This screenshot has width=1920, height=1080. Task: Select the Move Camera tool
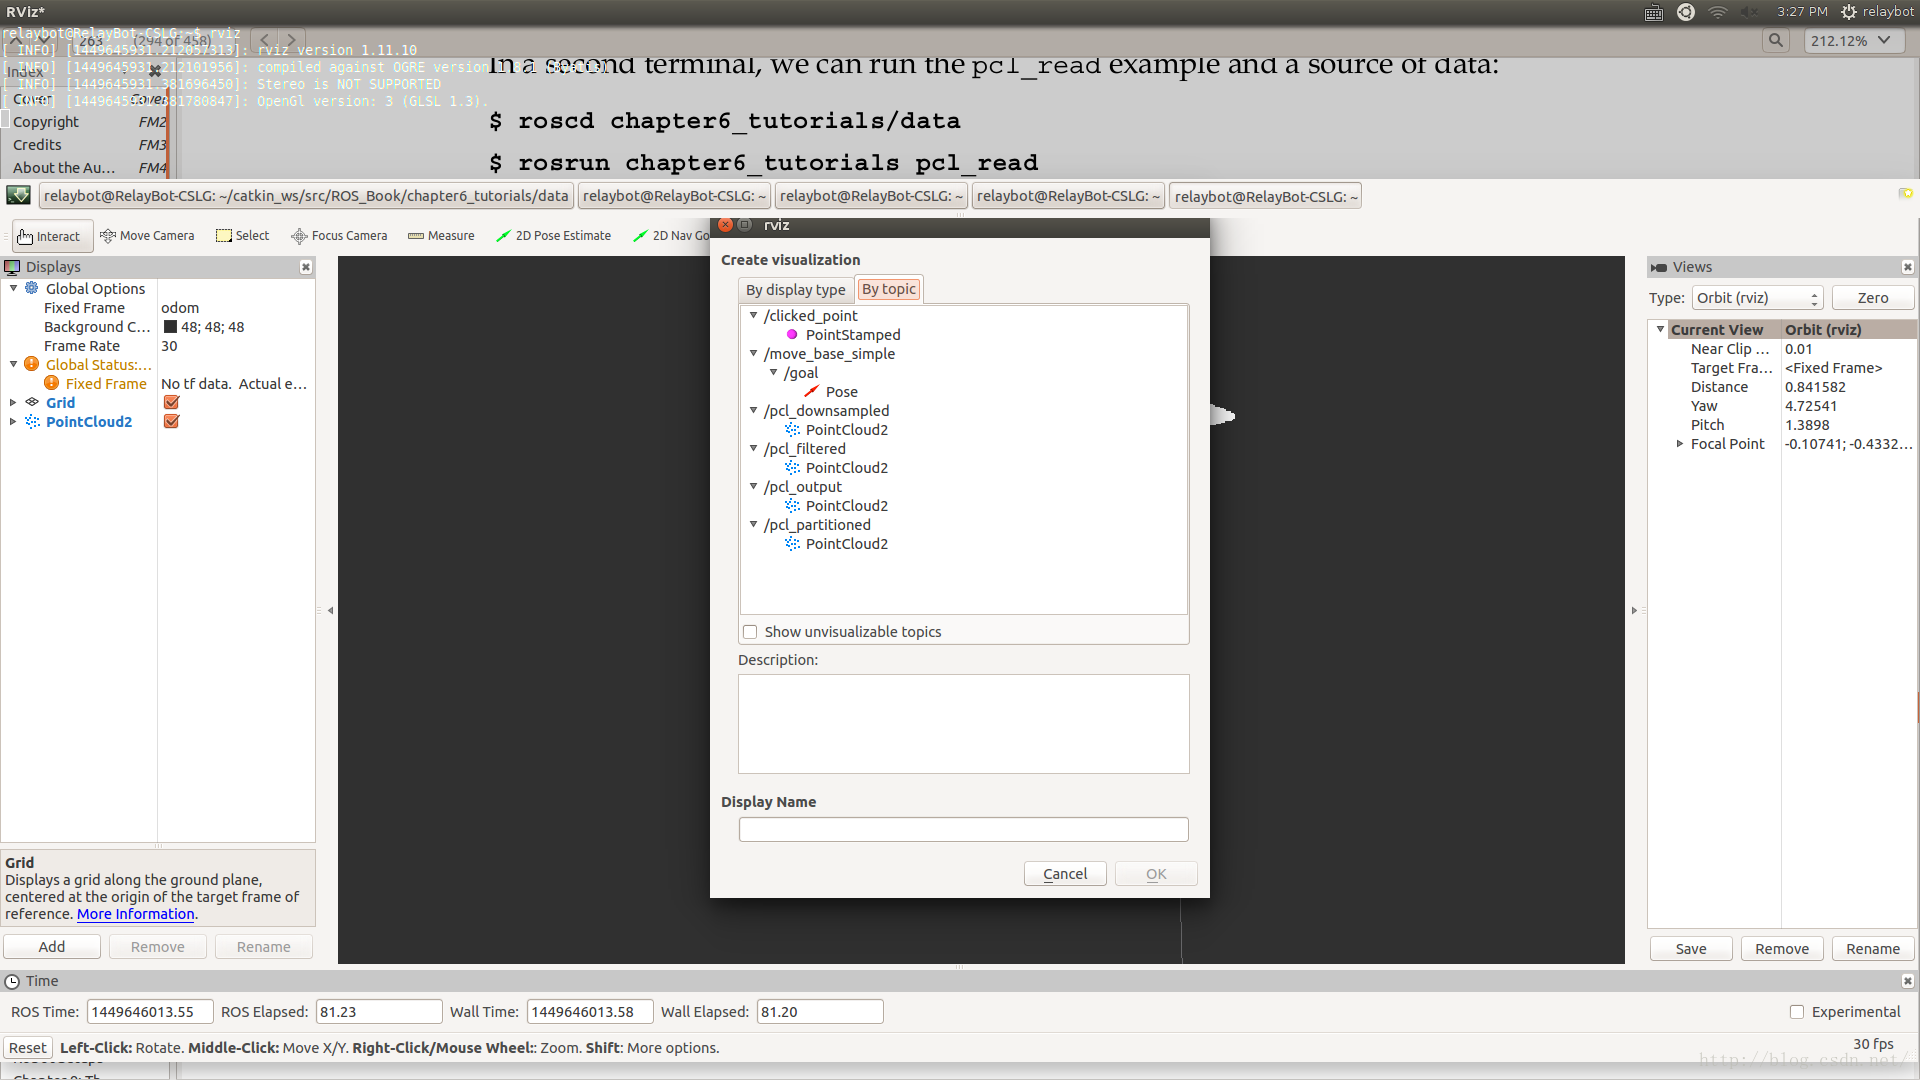click(147, 236)
